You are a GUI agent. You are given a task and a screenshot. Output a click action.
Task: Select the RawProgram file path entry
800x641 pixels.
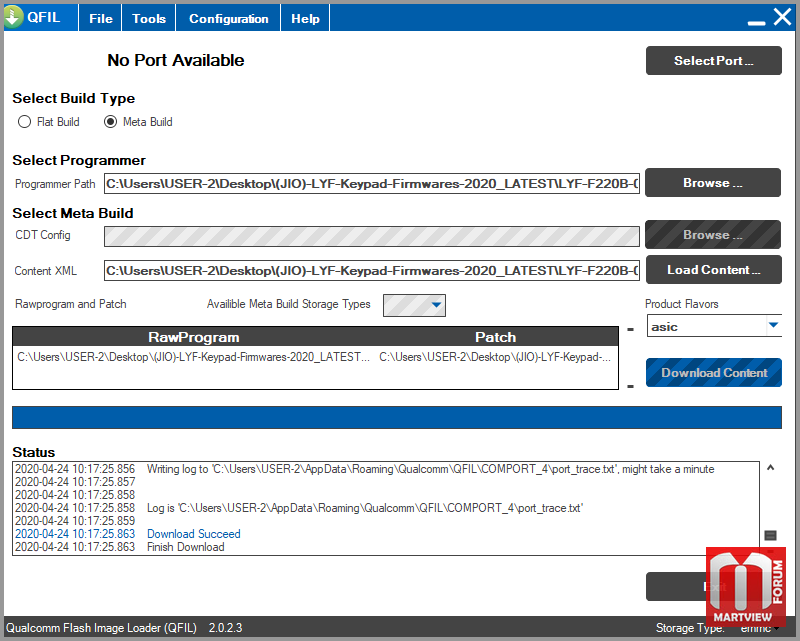pyautogui.click(x=194, y=357)
